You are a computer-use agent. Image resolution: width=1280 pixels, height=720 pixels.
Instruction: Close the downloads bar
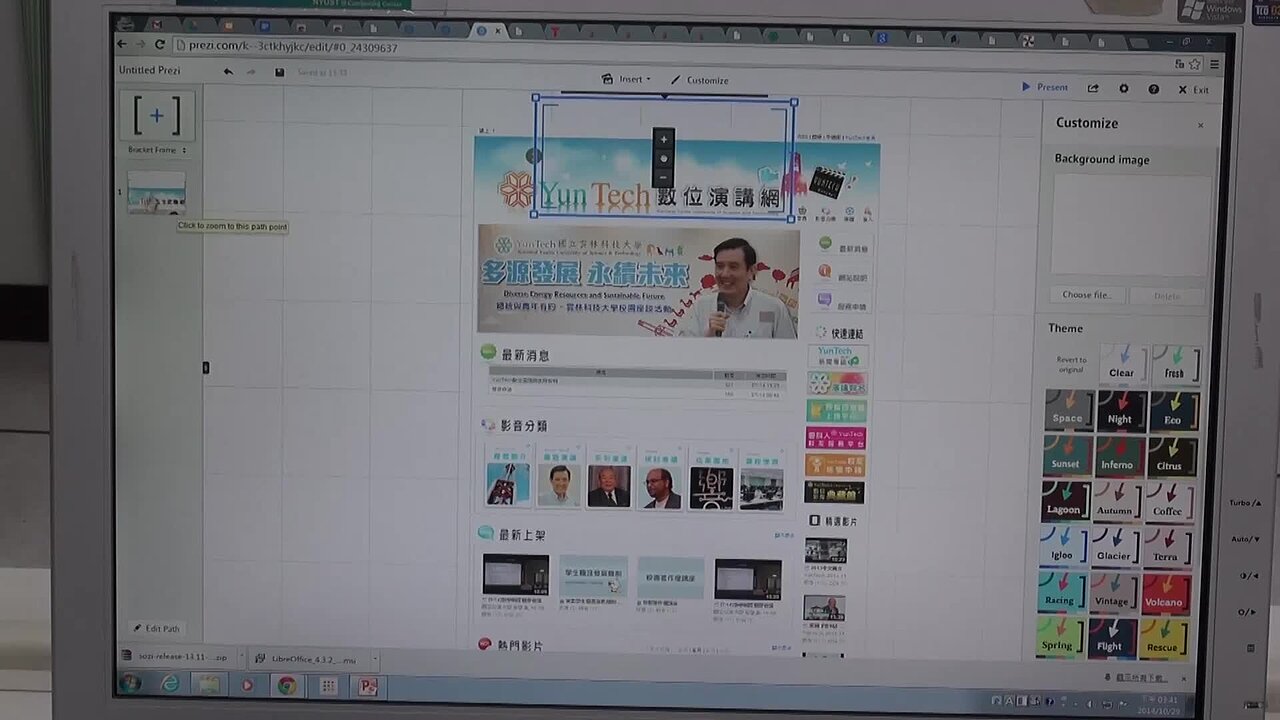coord(1183,678)
